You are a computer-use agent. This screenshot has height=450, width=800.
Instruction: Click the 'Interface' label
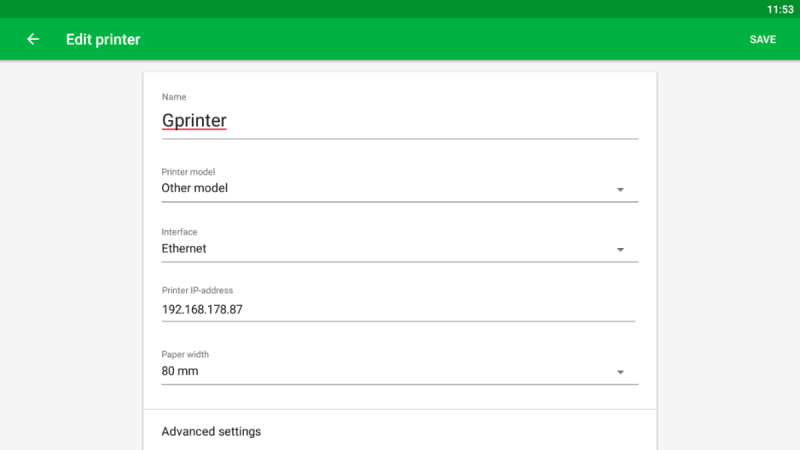pos(180,232)
